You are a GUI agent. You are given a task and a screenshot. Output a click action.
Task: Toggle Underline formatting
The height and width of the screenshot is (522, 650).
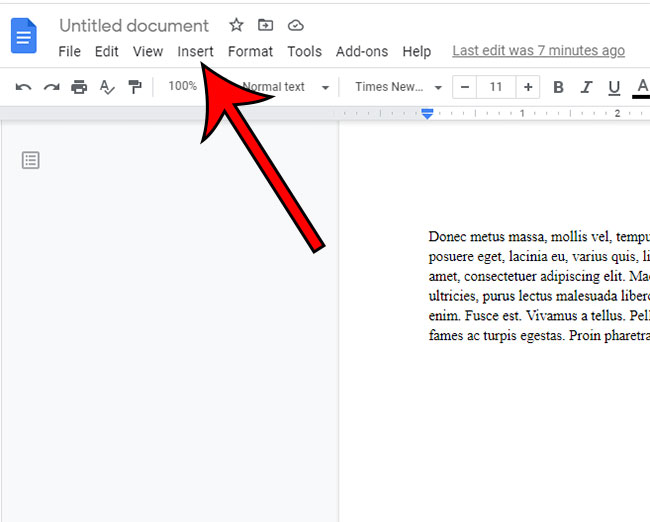614,87
